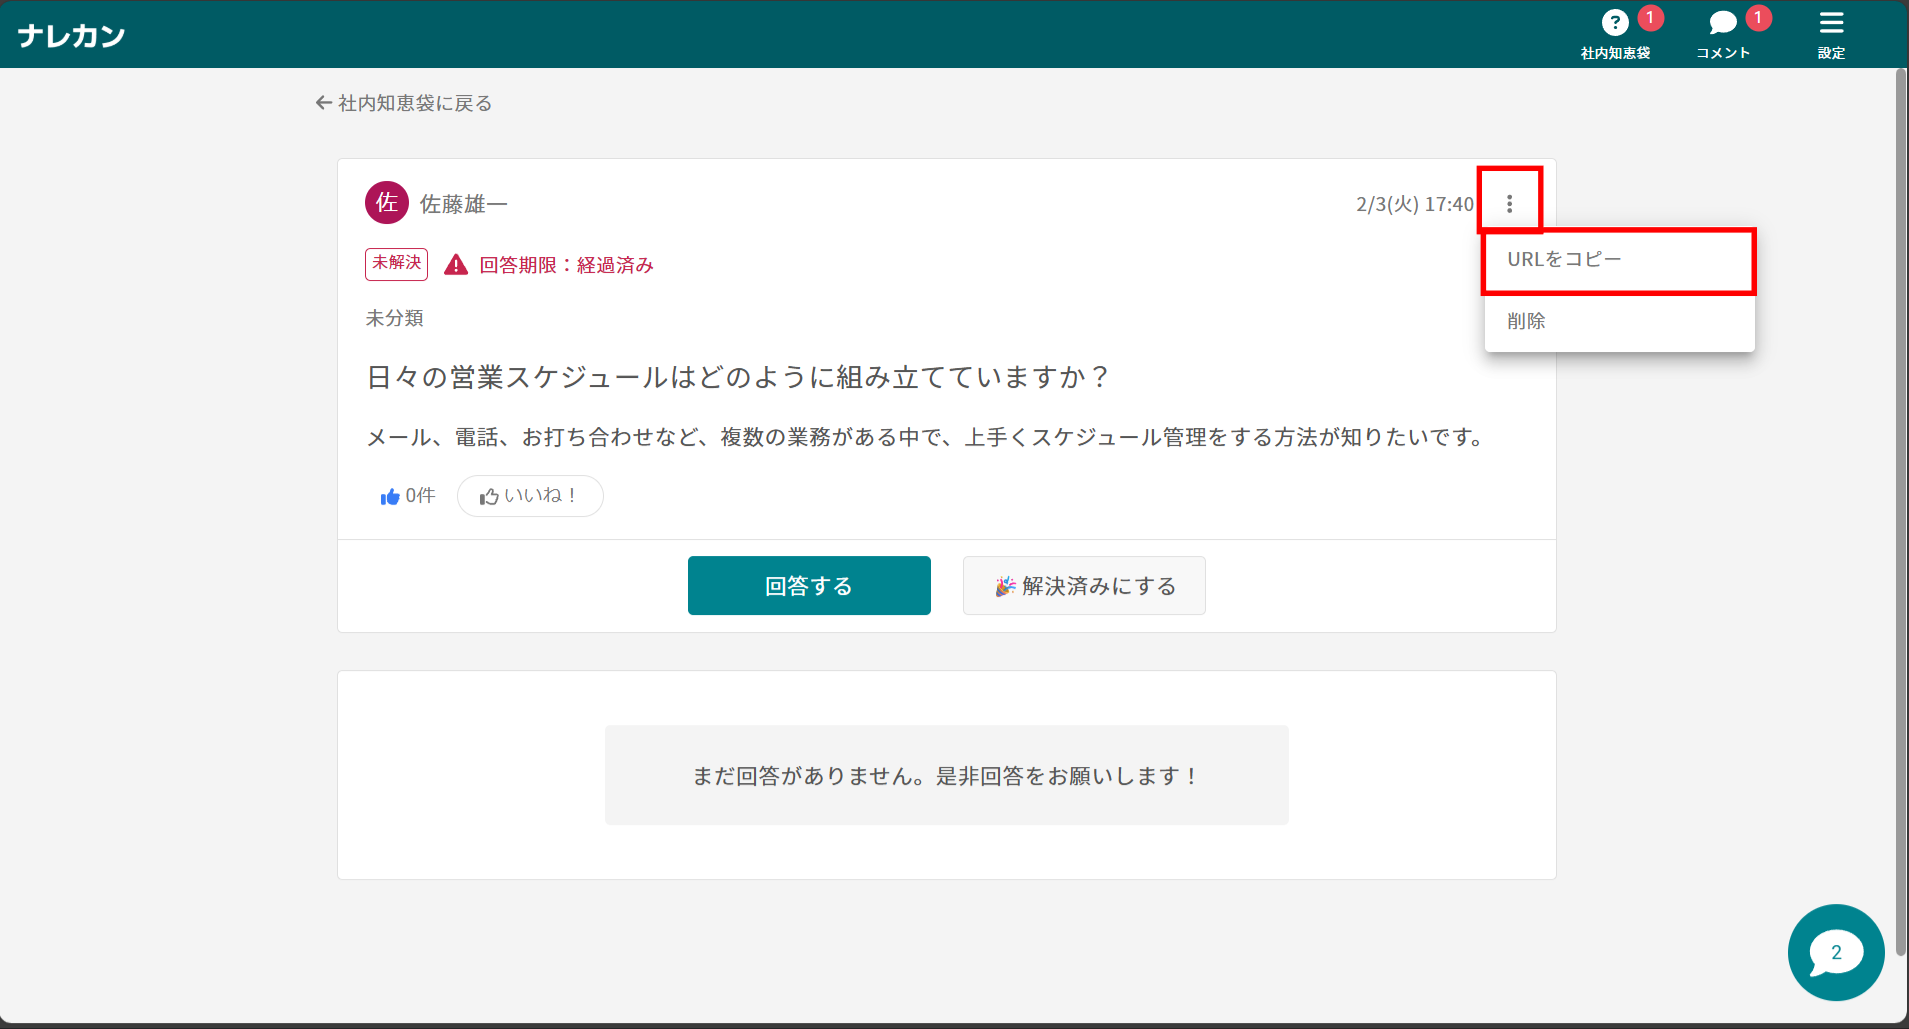Open the コメント speech bubble icon

point(1721,22)
